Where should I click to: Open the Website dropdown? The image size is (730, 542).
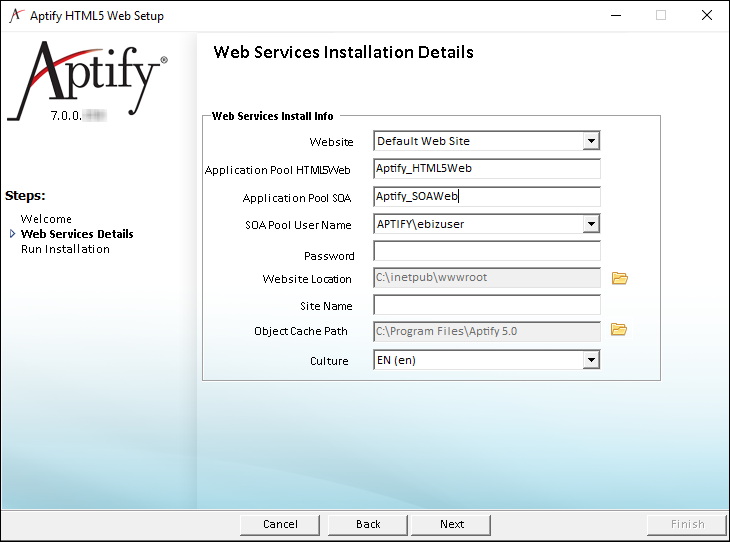(591, 141)
